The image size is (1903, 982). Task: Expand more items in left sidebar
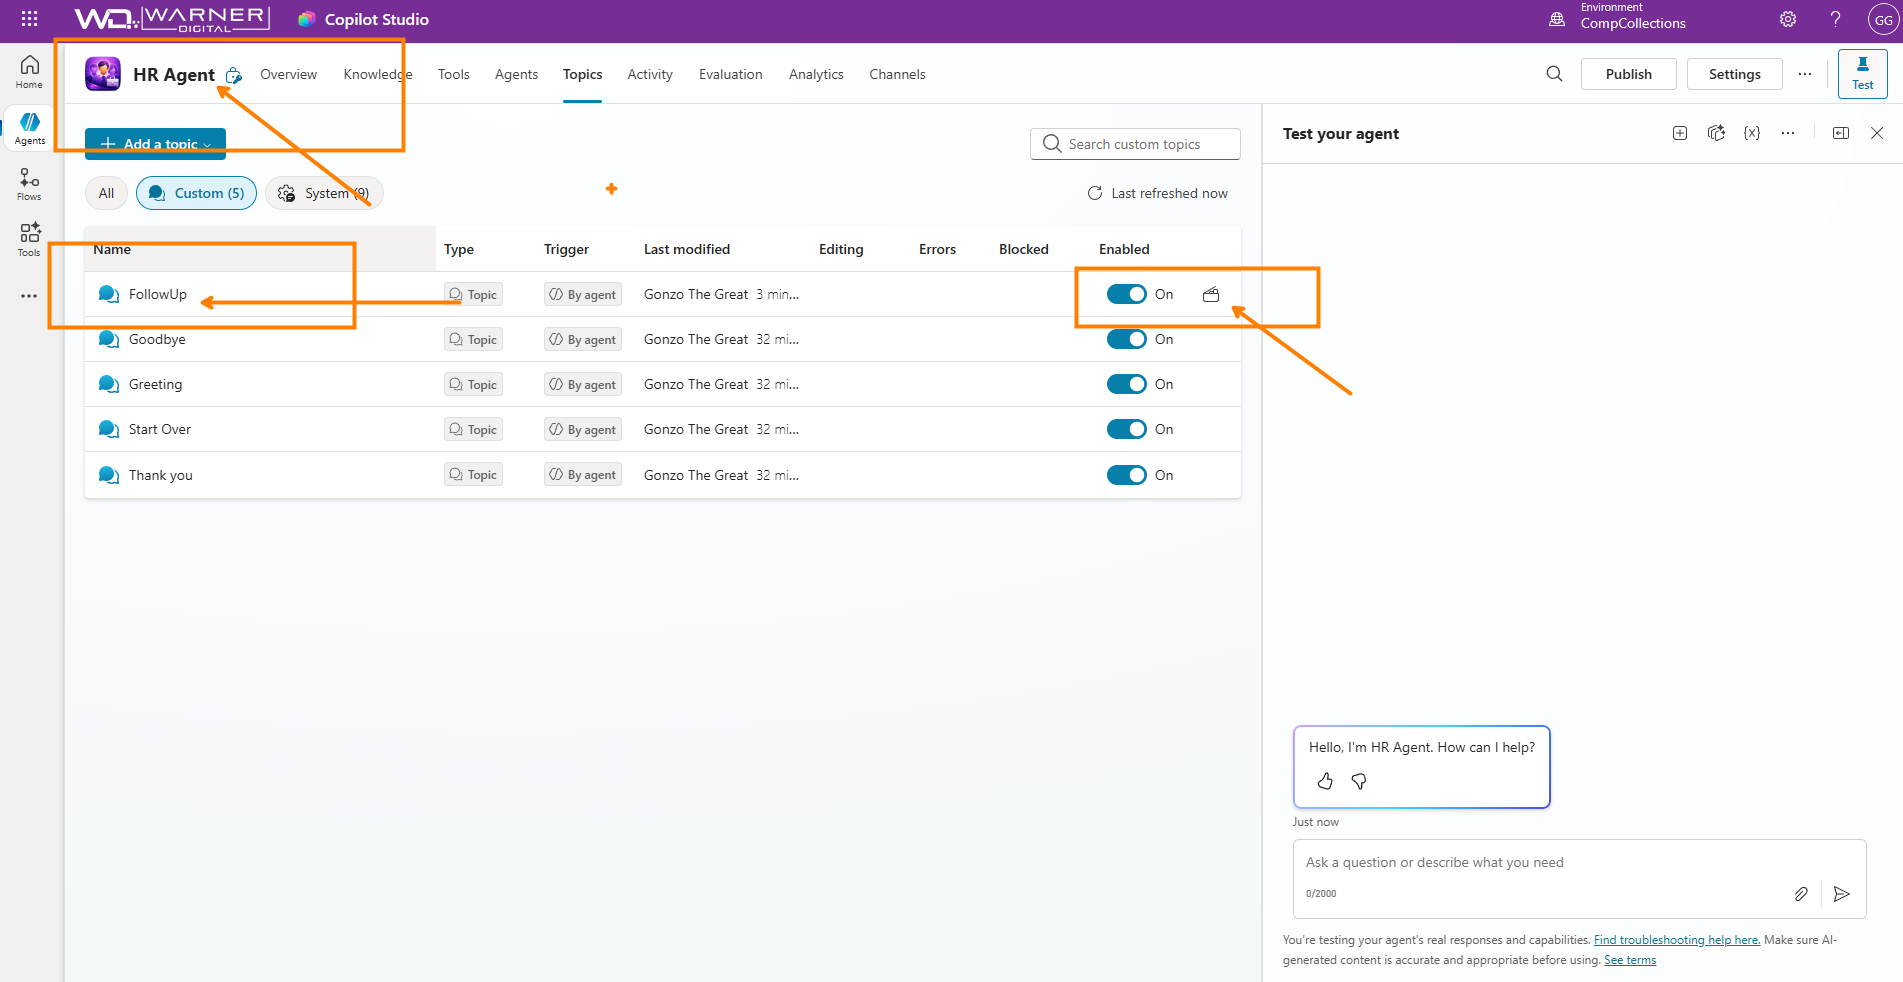point(29,296)
